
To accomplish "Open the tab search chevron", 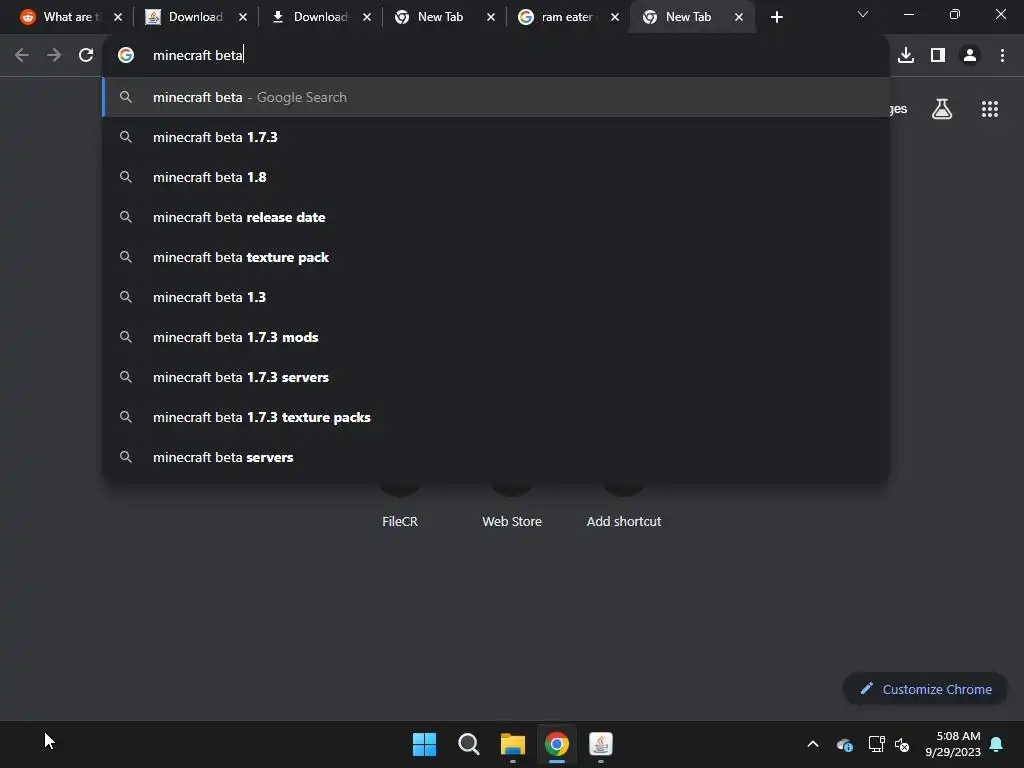I will tap(863, 14).
